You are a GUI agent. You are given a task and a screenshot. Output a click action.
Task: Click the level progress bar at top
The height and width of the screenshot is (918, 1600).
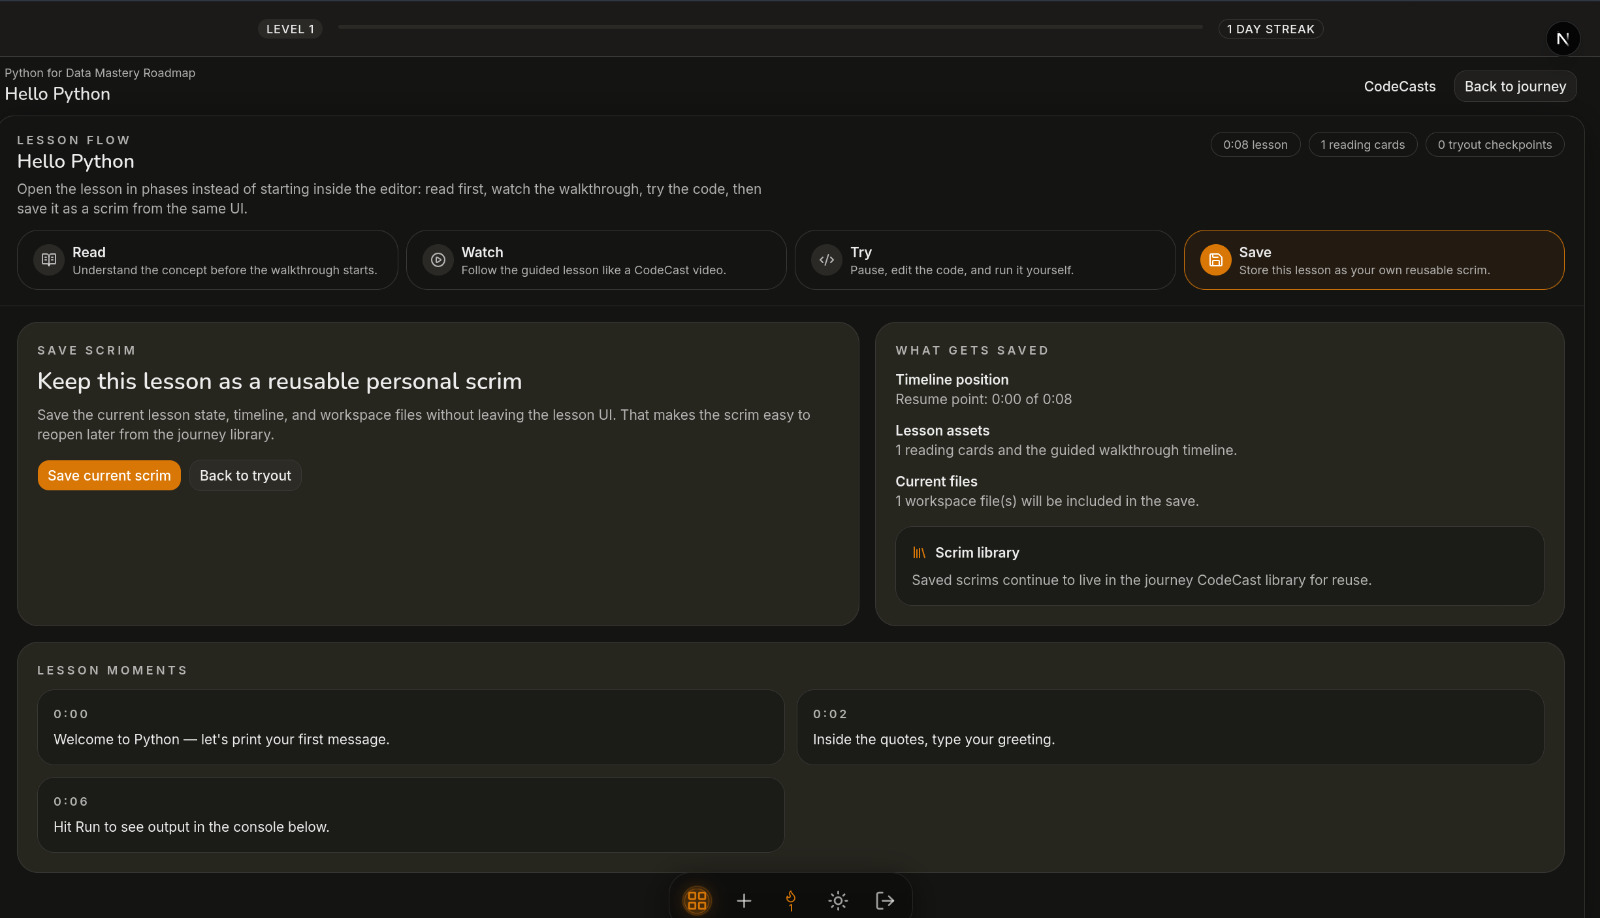coord(770,27)
